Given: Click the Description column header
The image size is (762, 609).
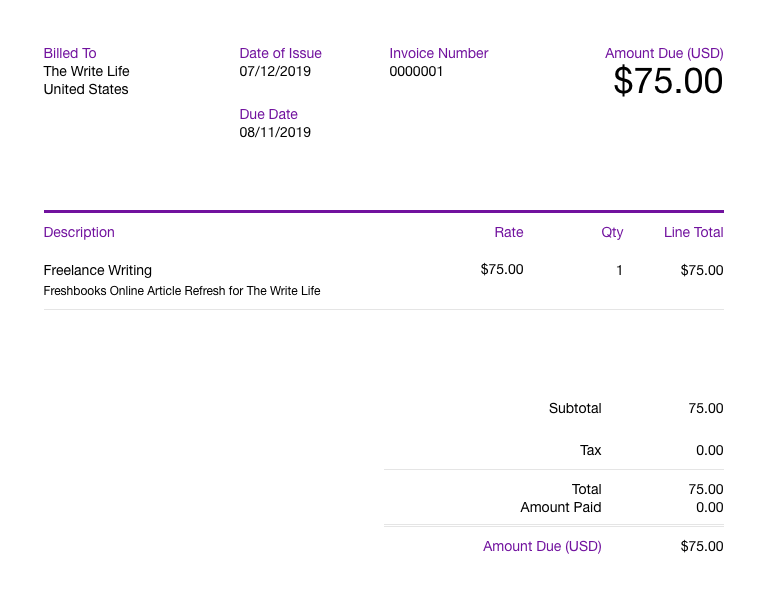Looking at the screenshot, I should click(x=79, y=232).
